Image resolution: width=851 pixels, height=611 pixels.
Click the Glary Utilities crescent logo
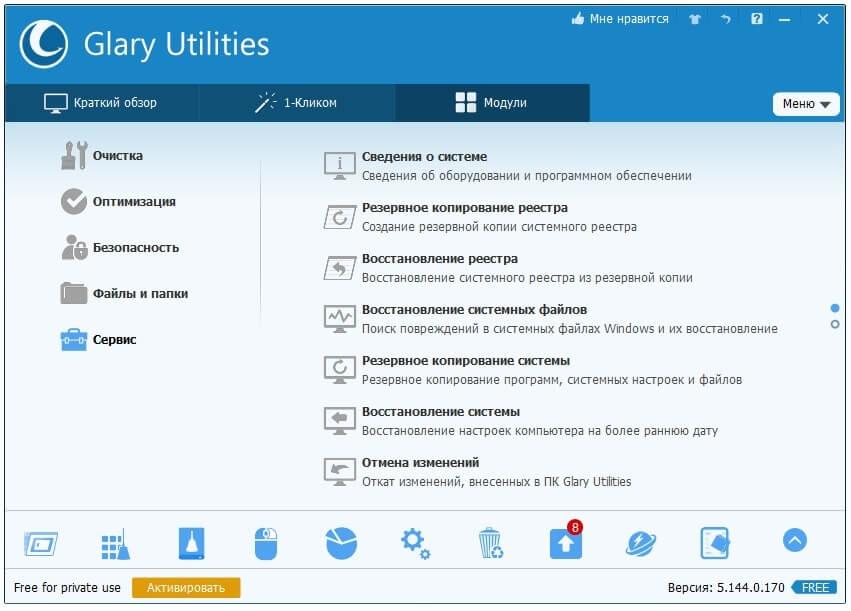point(43,44)
